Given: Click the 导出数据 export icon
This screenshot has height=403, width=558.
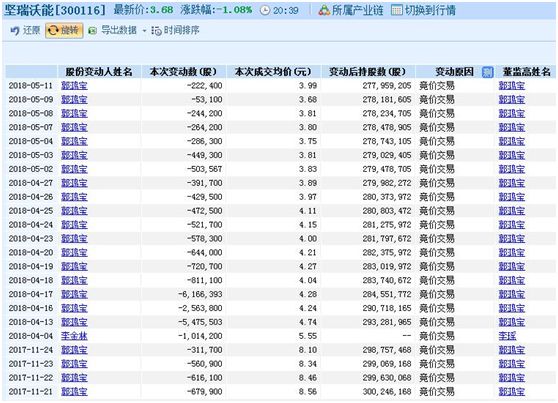Looking at the screenshot, I should pos(93,31).
